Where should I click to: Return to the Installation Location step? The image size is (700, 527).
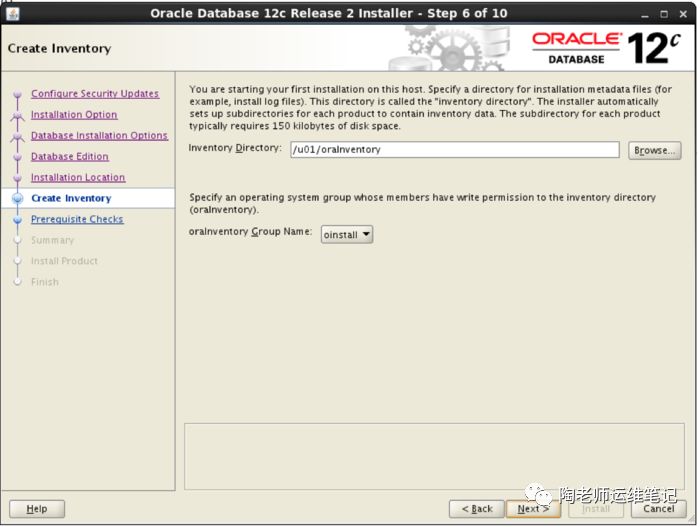tap(78, 178)
